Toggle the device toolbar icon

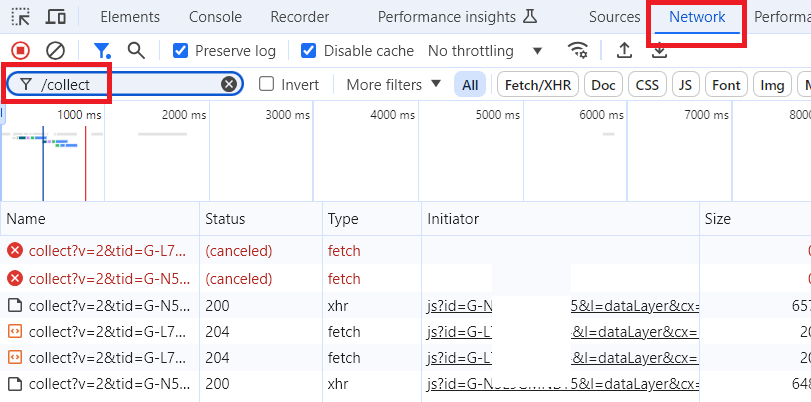click(57, 17)
